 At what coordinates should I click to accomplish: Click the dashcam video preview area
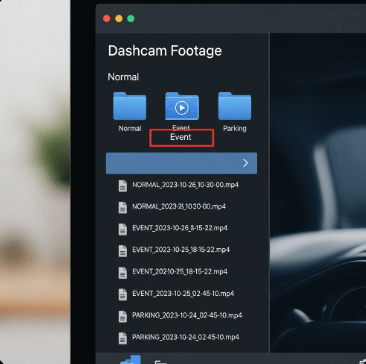click(318, 193)
